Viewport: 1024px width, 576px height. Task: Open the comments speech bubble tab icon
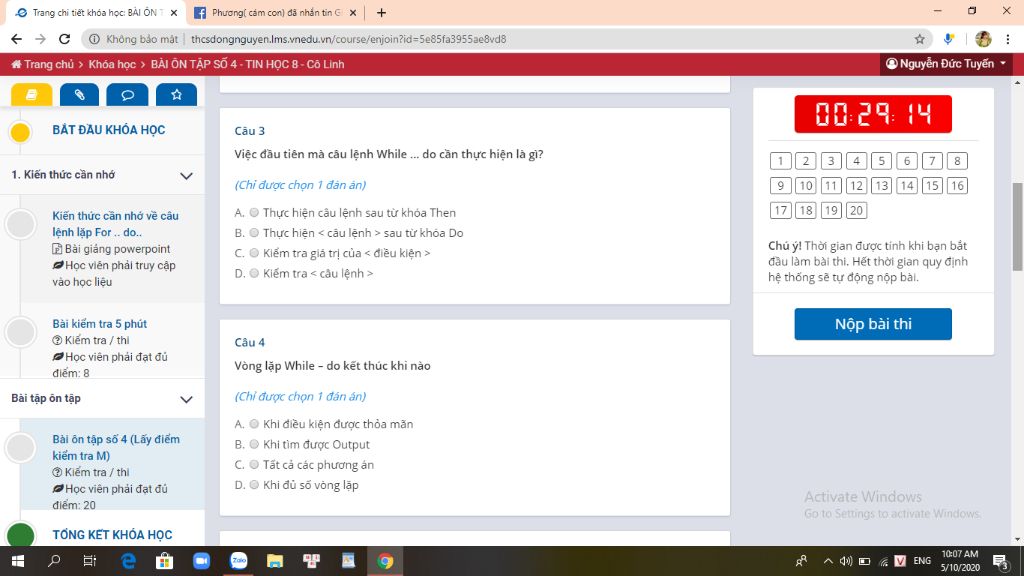(x=127, y=95)
